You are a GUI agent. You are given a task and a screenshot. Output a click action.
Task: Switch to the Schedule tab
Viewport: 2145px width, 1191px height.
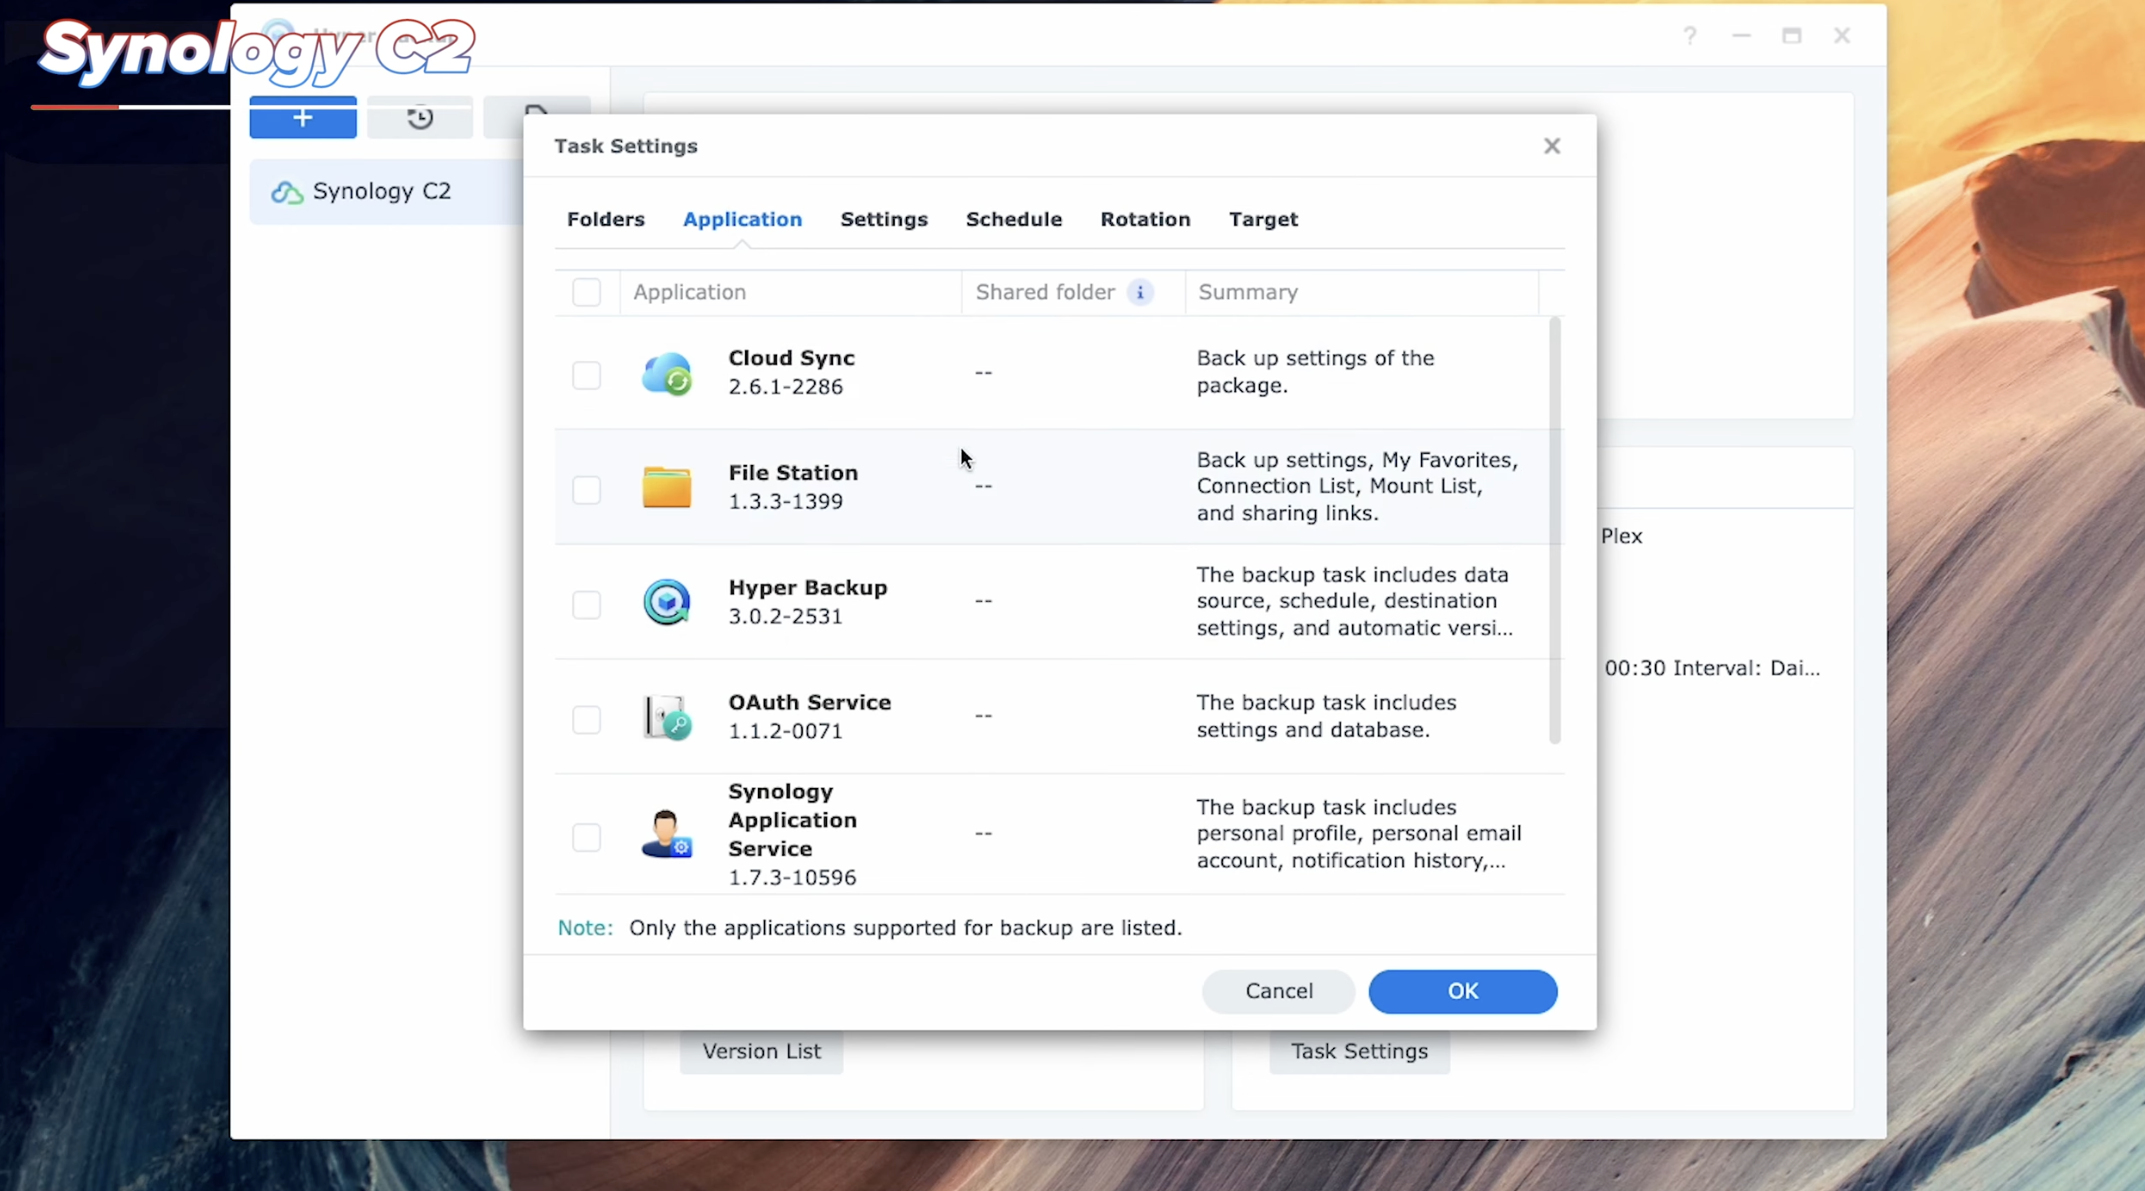point(1013,219)
